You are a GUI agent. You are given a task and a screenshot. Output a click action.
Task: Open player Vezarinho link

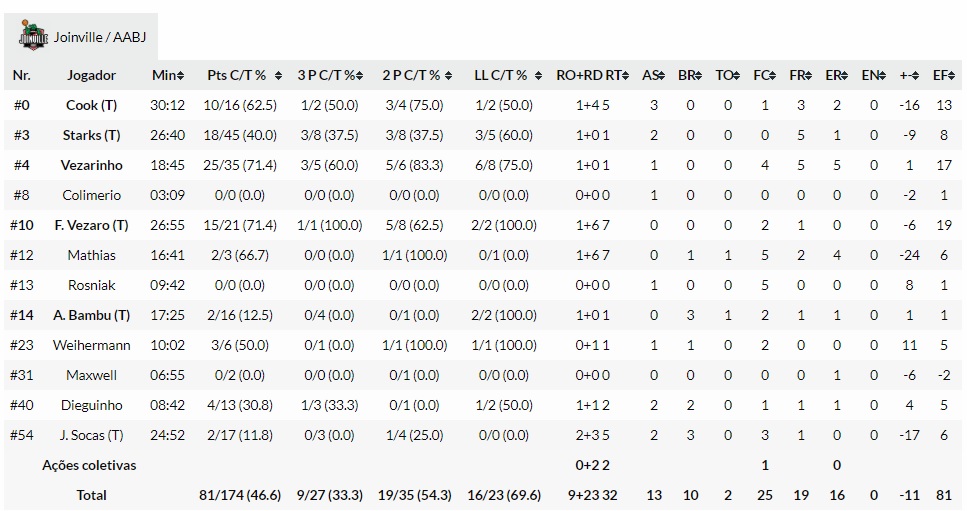coord(92,165)
